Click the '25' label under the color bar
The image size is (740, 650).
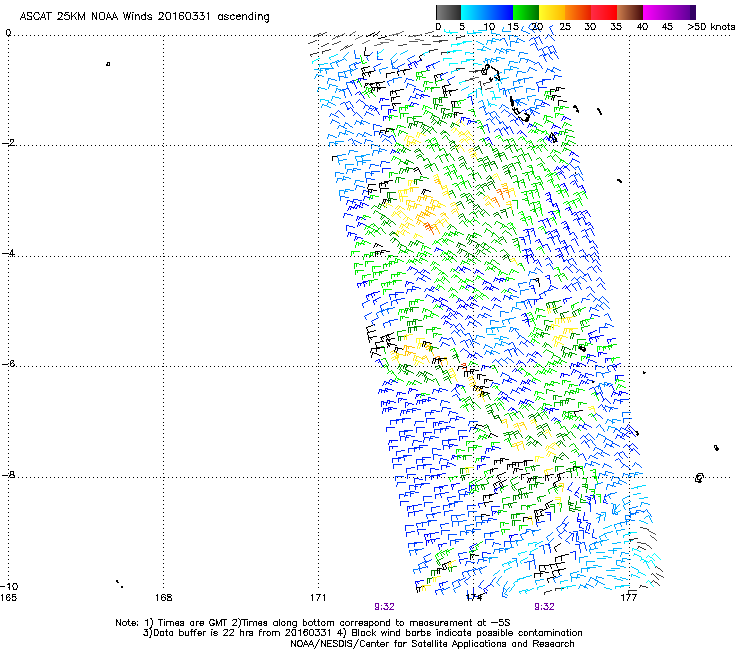click(565, 27)
